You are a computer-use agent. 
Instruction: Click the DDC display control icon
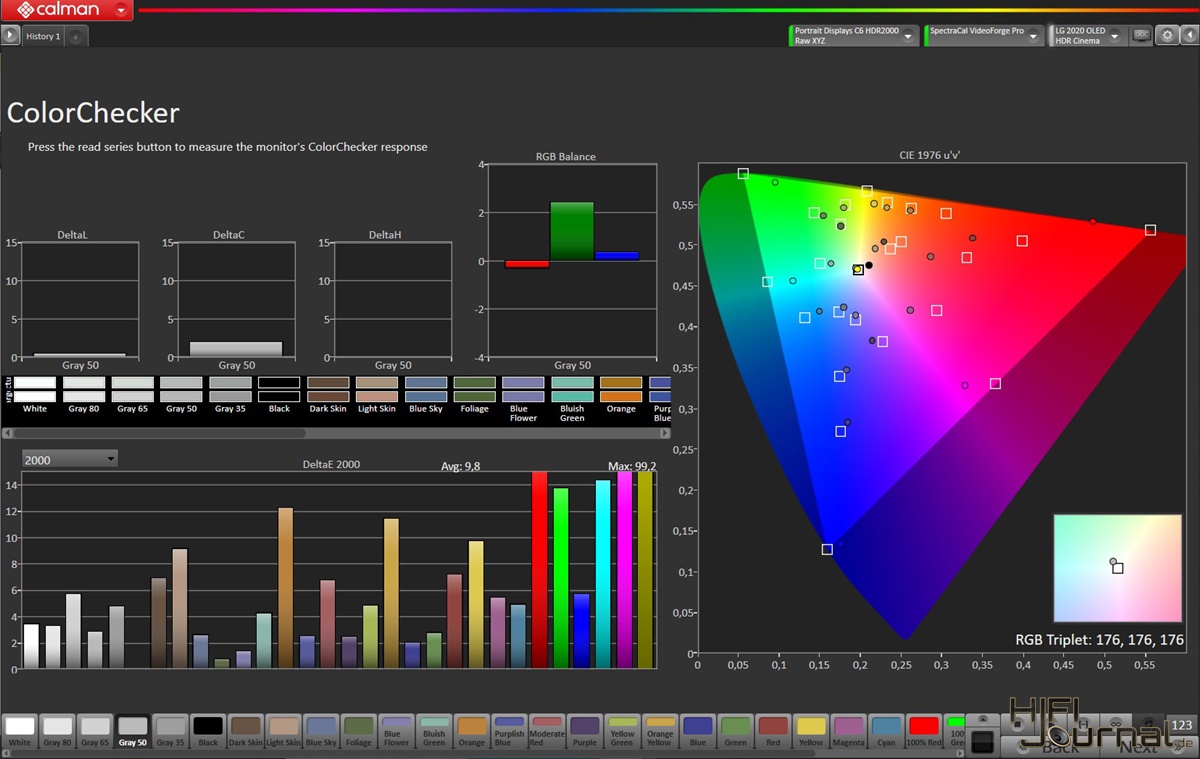[x=1141, y=36]
